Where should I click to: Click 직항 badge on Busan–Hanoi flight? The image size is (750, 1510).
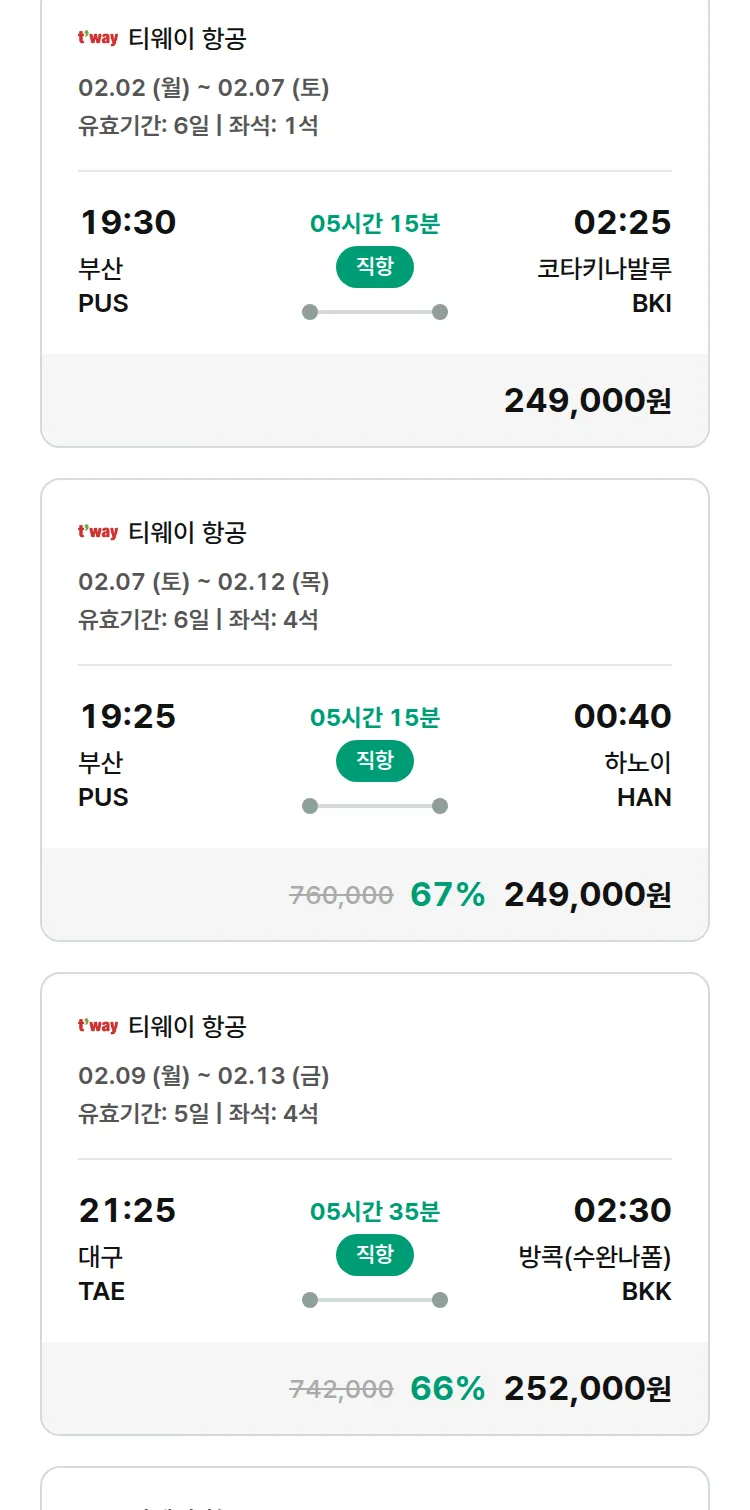pyautogui.click(x=374, y=761)
